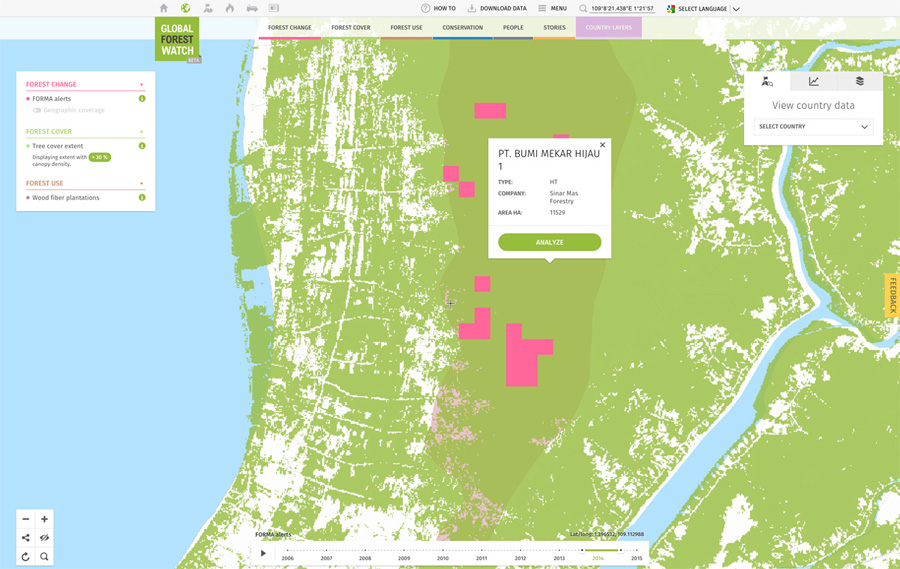Open the Forest Use menu tab

[x=406, y=28]
